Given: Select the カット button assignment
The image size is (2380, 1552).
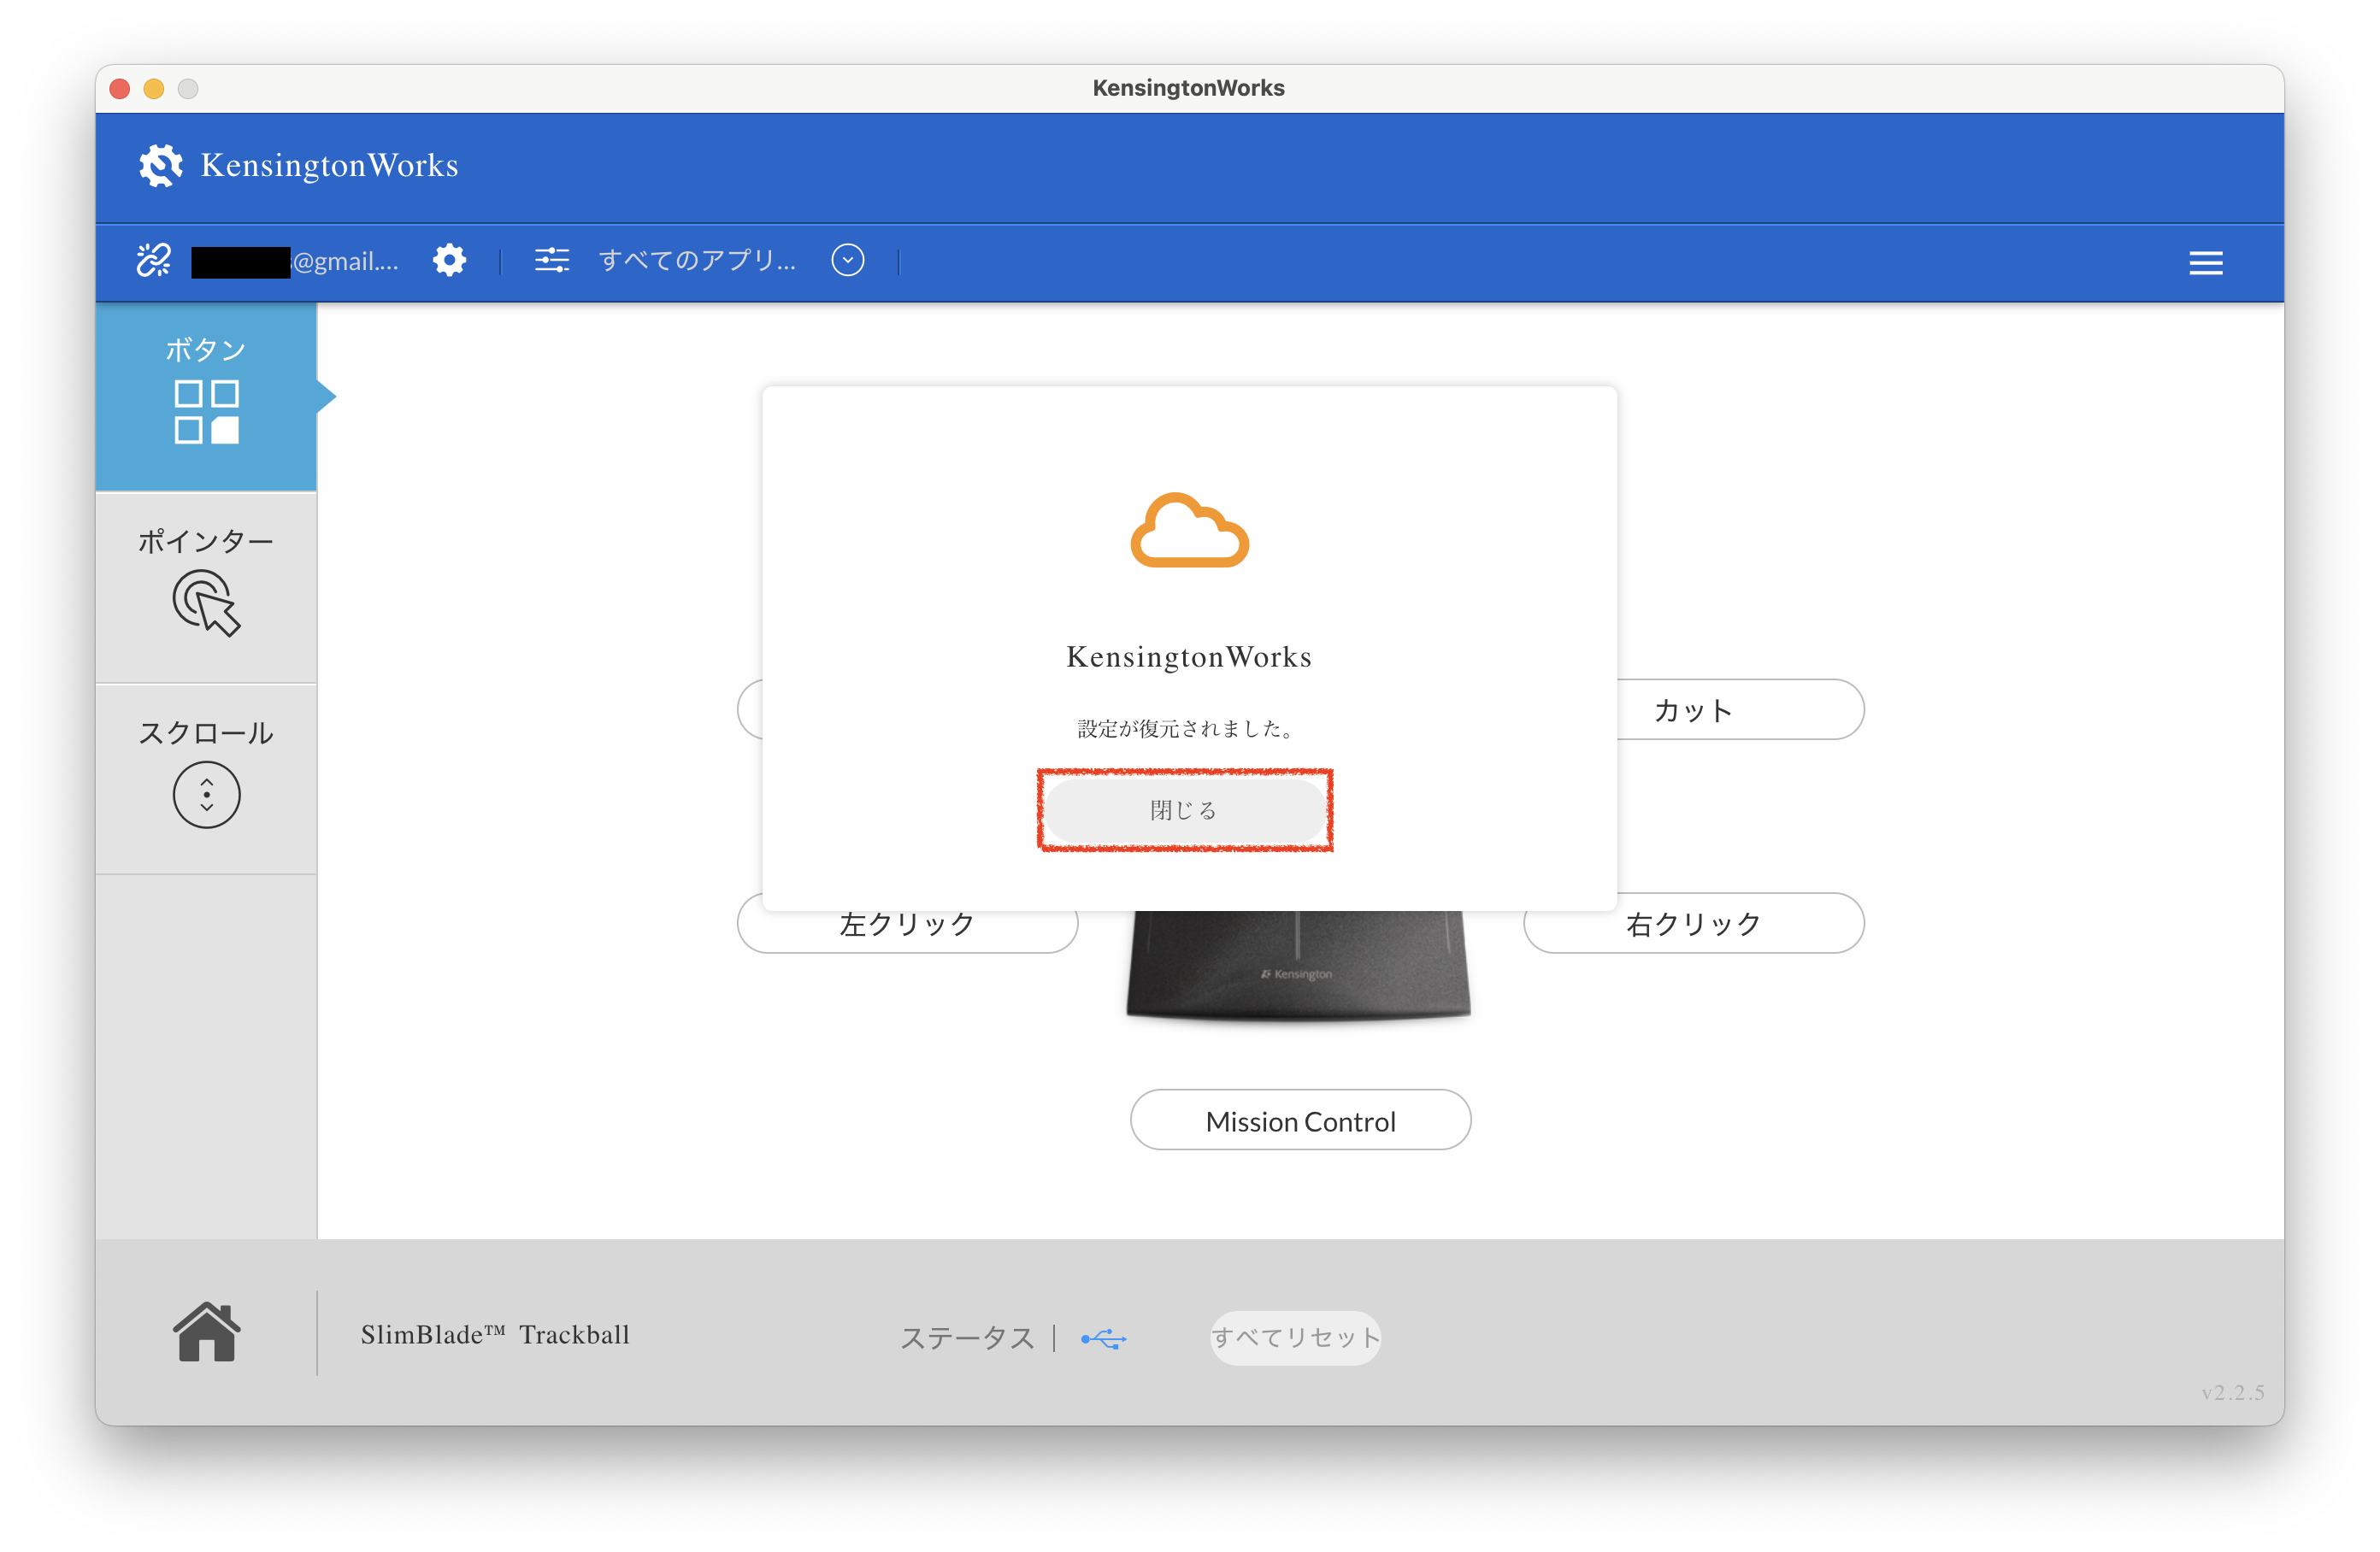Looking at the screenshot, I should coord(1740,710).
